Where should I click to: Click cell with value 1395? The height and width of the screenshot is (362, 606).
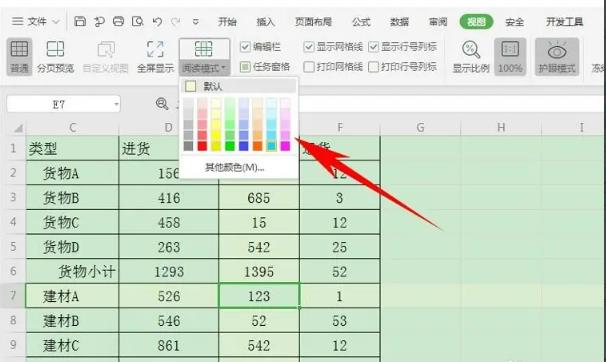[x=259, y=272]
